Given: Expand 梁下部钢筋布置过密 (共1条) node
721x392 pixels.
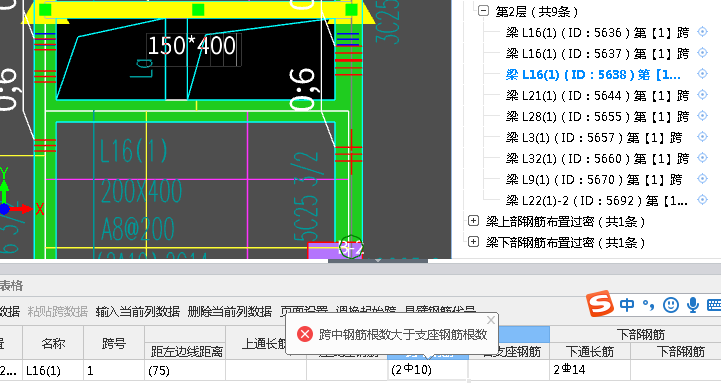Looking at the screenshot, I should pos(473,242).
